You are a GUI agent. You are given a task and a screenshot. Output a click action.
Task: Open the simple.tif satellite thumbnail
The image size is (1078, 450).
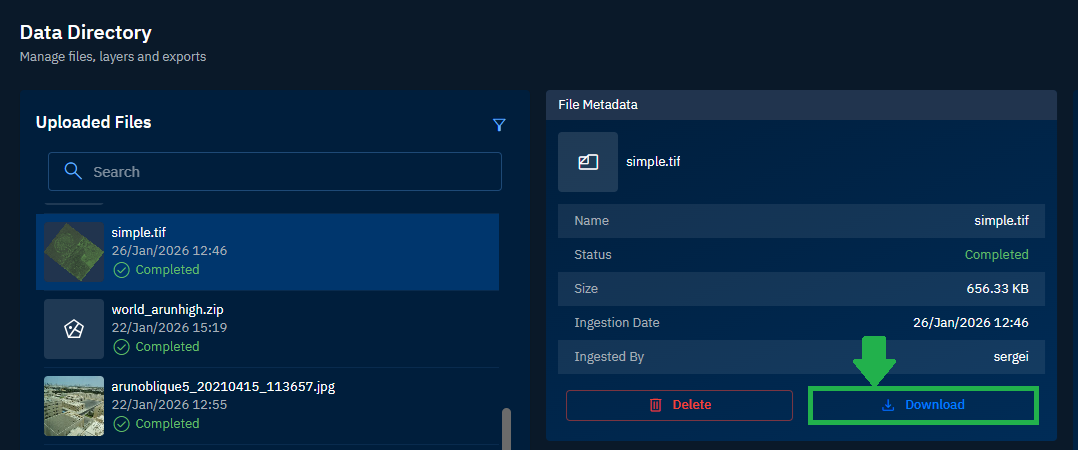pyautogui.click(x=74, y=251)
